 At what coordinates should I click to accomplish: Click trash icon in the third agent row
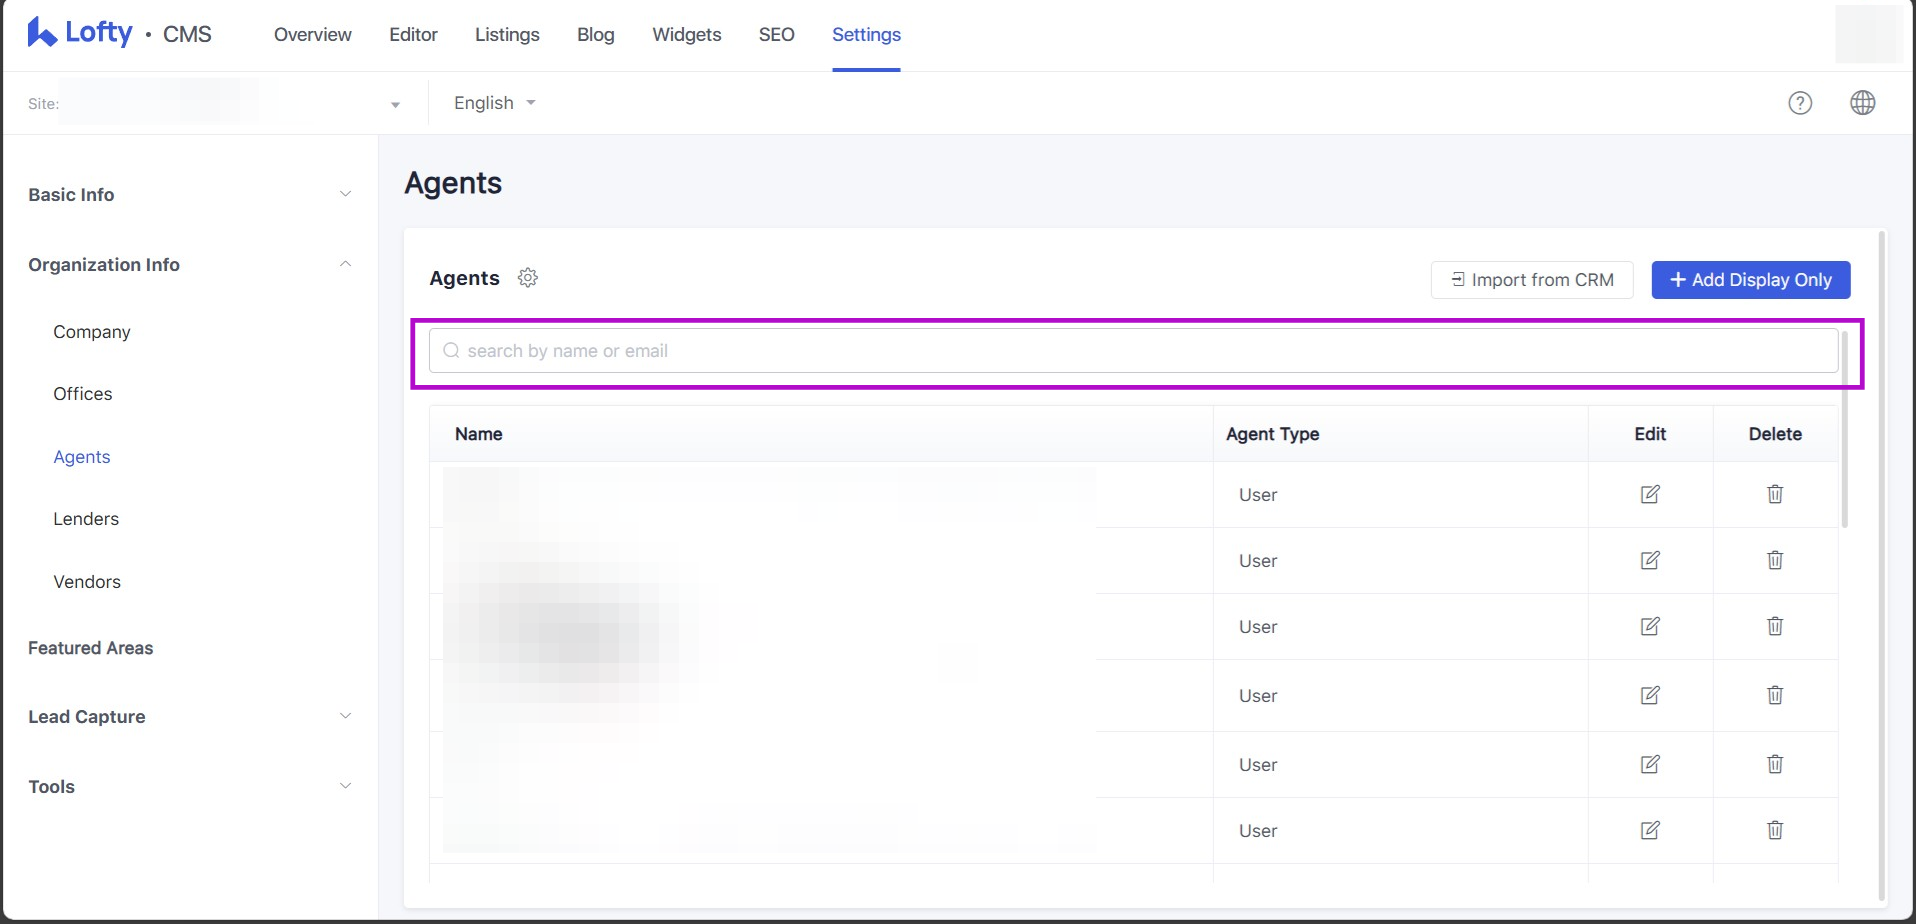click(1775, 626)
